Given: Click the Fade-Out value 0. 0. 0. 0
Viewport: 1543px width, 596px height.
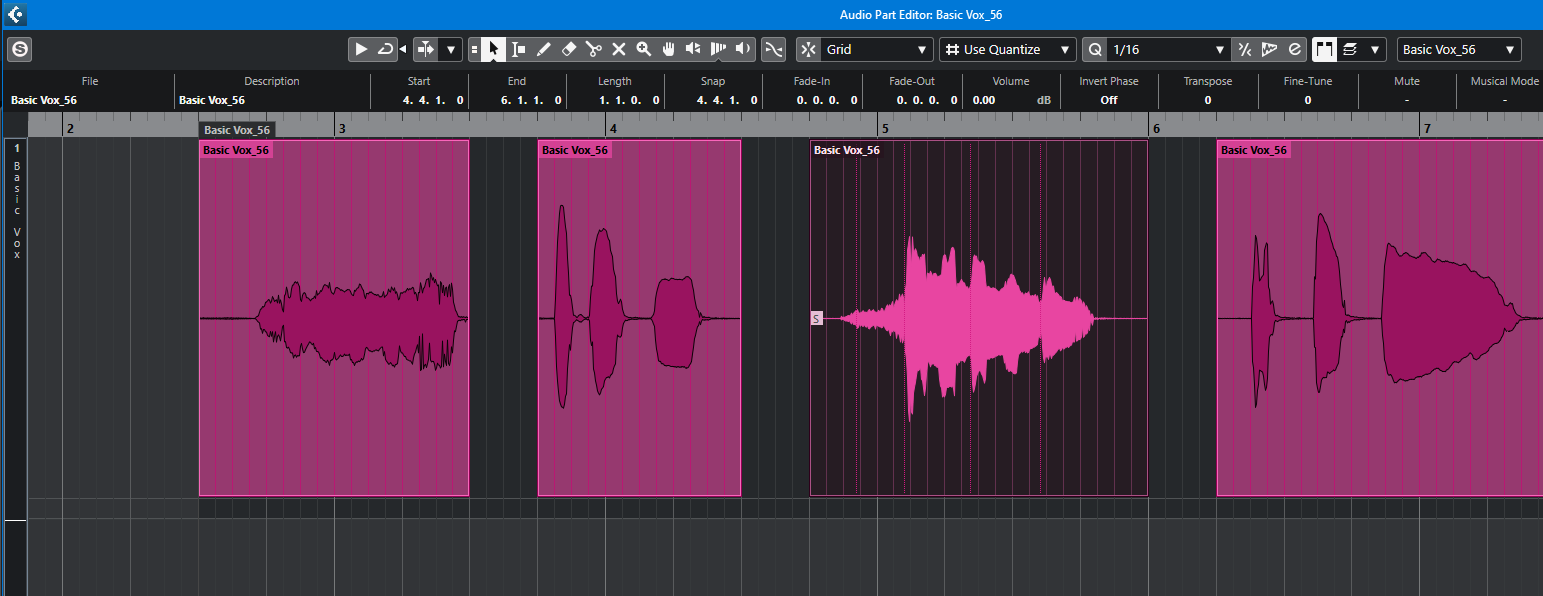Looking at the screenshot, I should click(x=927, y=100).
